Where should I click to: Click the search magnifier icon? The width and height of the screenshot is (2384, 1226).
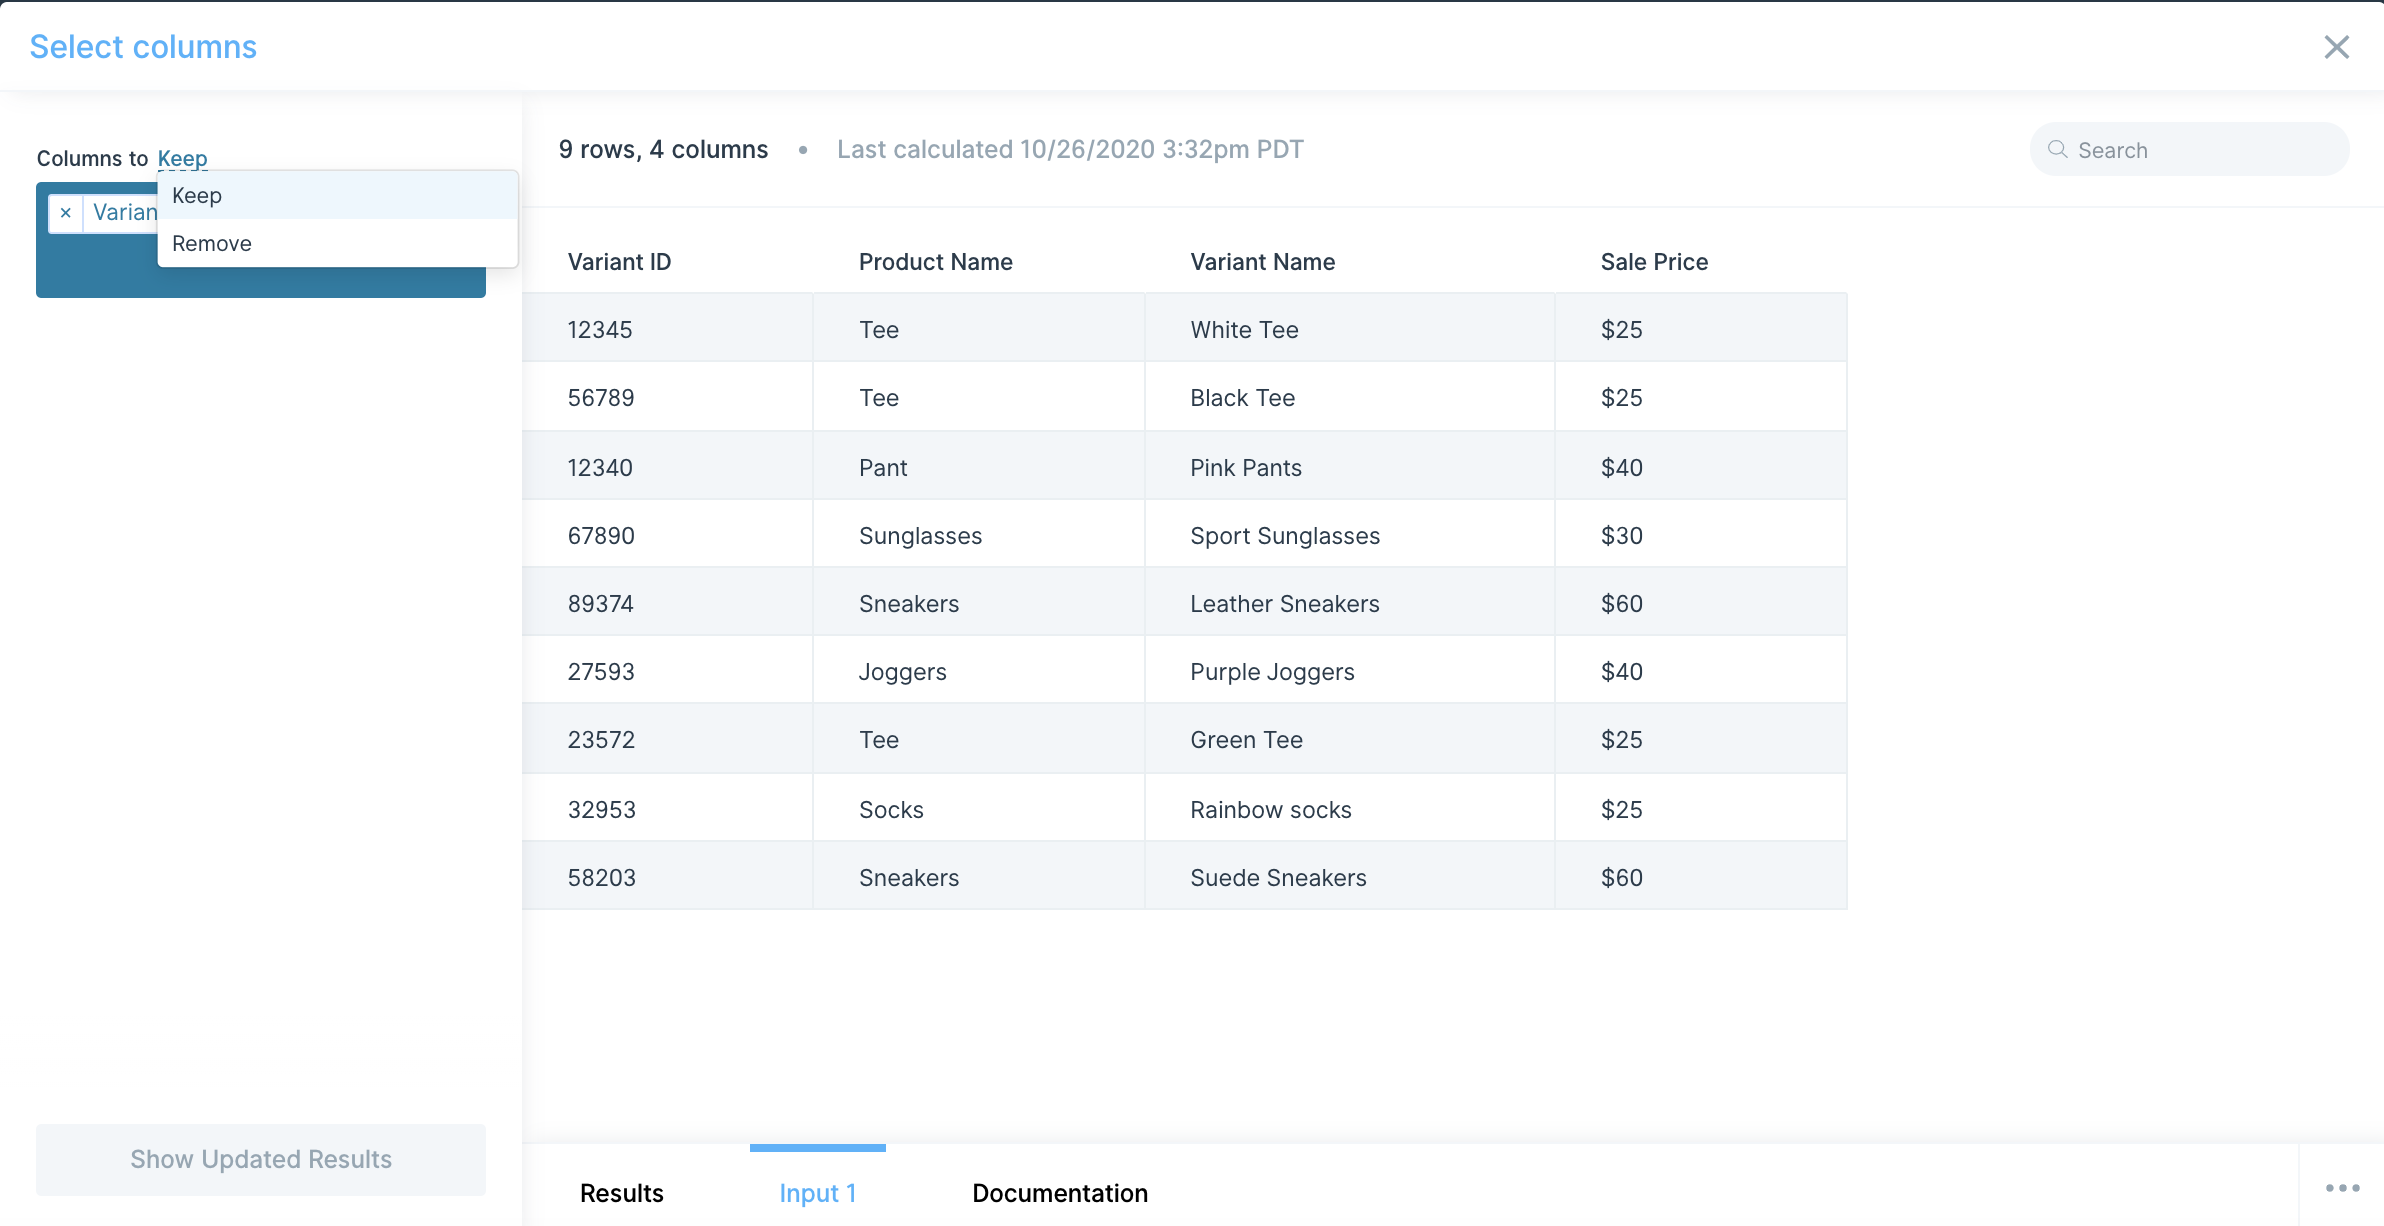[2057, 150]
